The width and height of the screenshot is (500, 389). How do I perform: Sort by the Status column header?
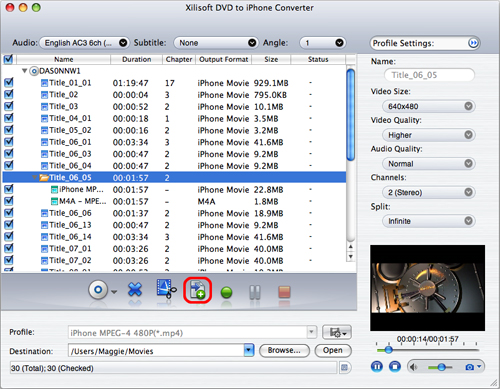coord(318,59)
